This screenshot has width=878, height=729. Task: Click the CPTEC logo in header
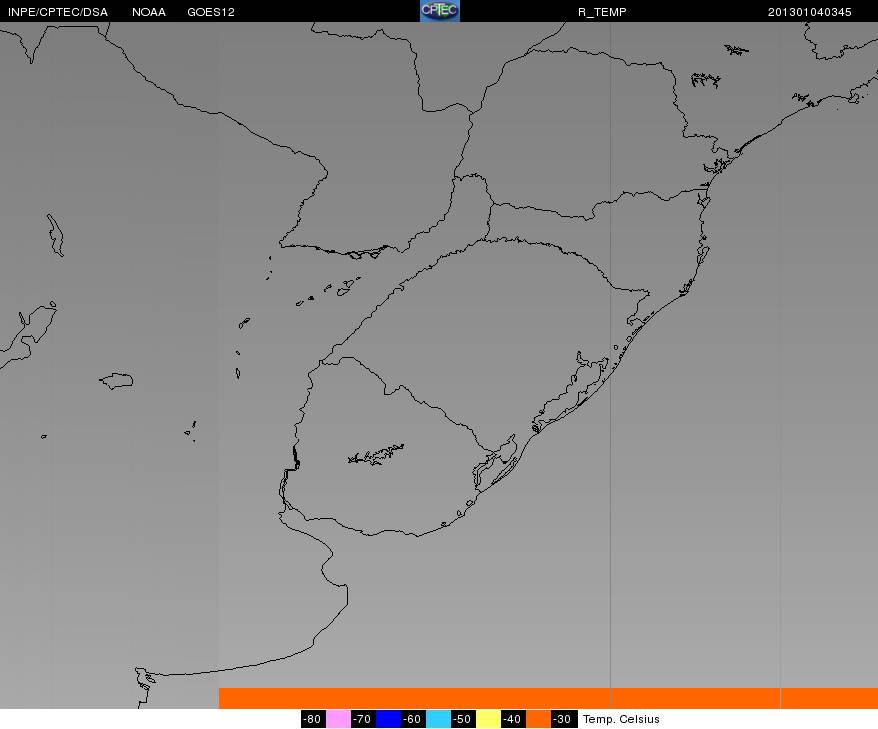[x=440, y=11]
